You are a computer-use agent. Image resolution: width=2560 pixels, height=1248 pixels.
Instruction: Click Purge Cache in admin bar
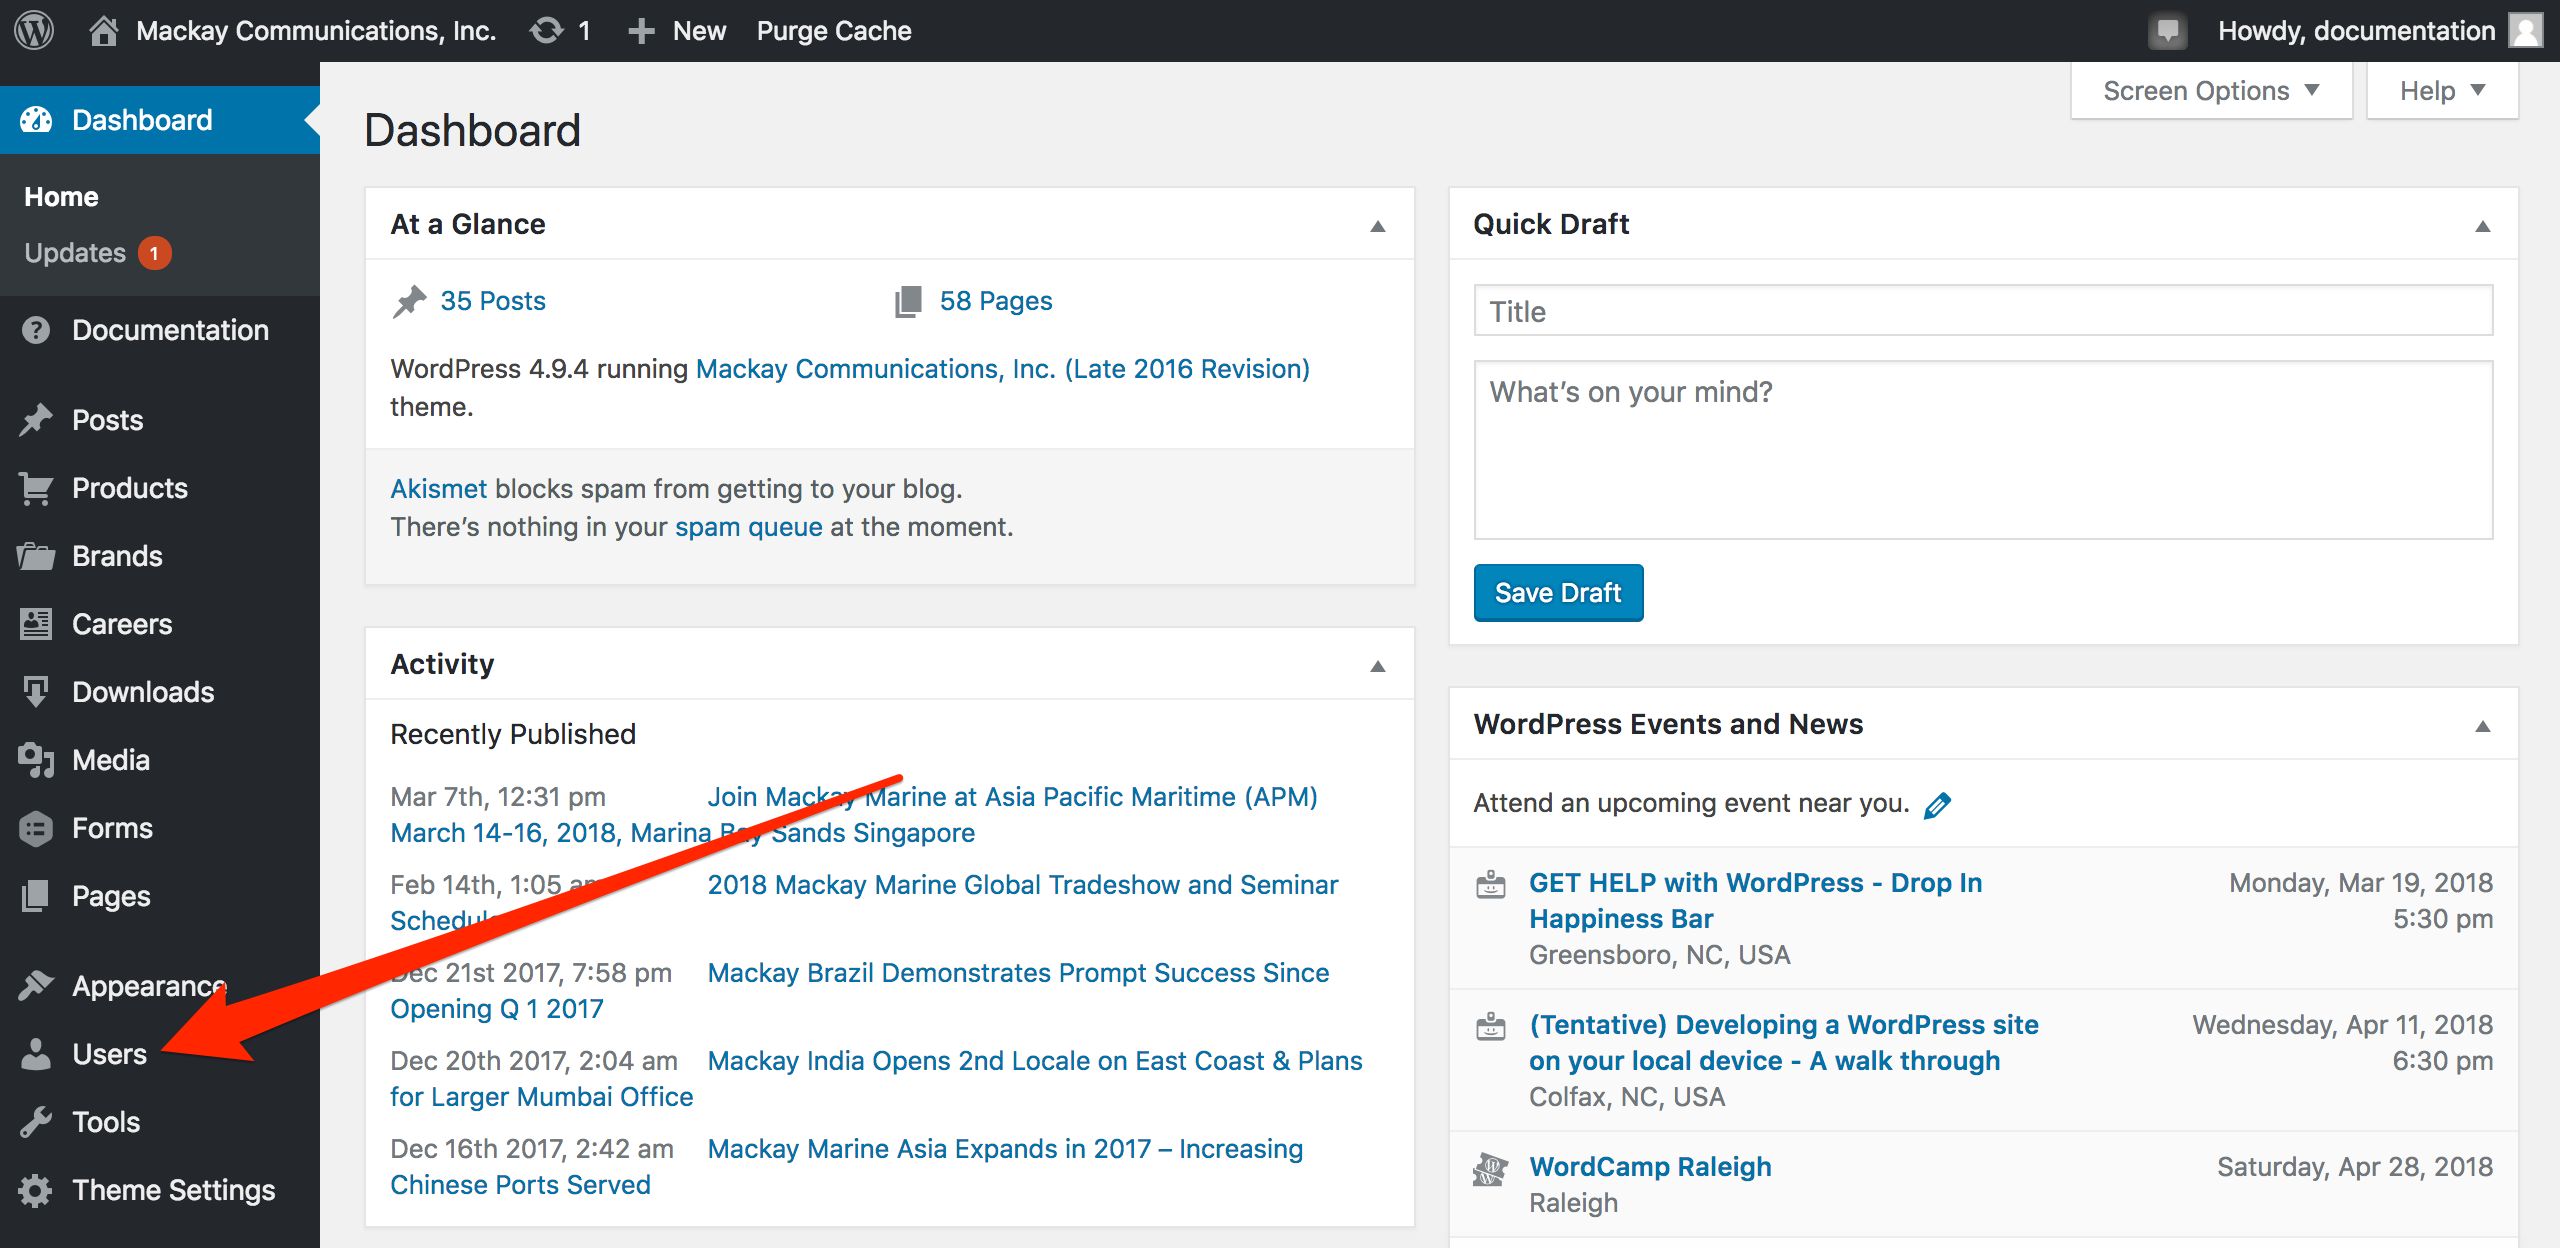pyautogui.click(x=834, y=31)
